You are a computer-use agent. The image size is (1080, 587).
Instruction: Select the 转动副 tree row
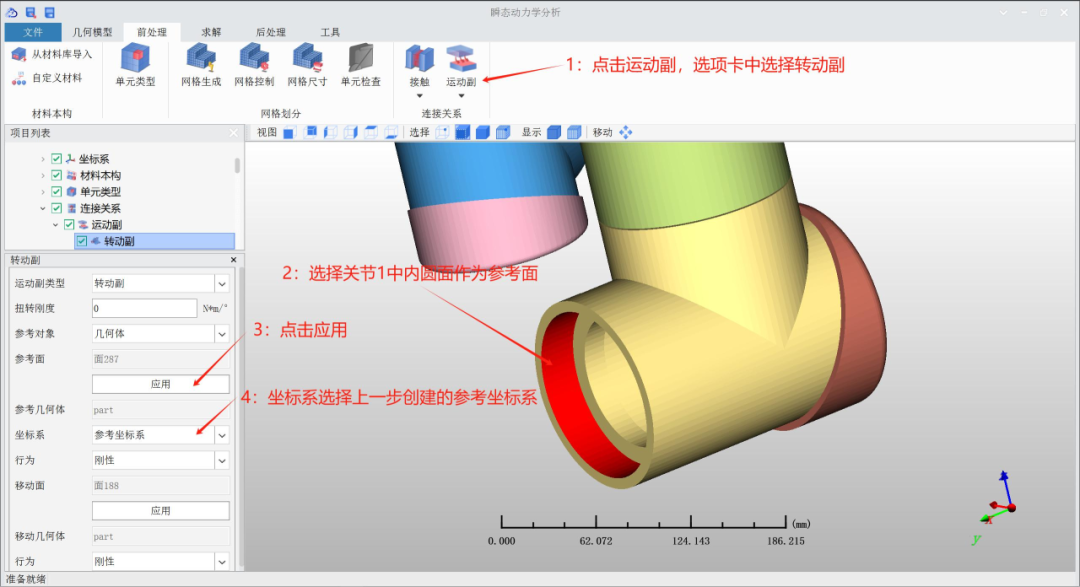155,241
